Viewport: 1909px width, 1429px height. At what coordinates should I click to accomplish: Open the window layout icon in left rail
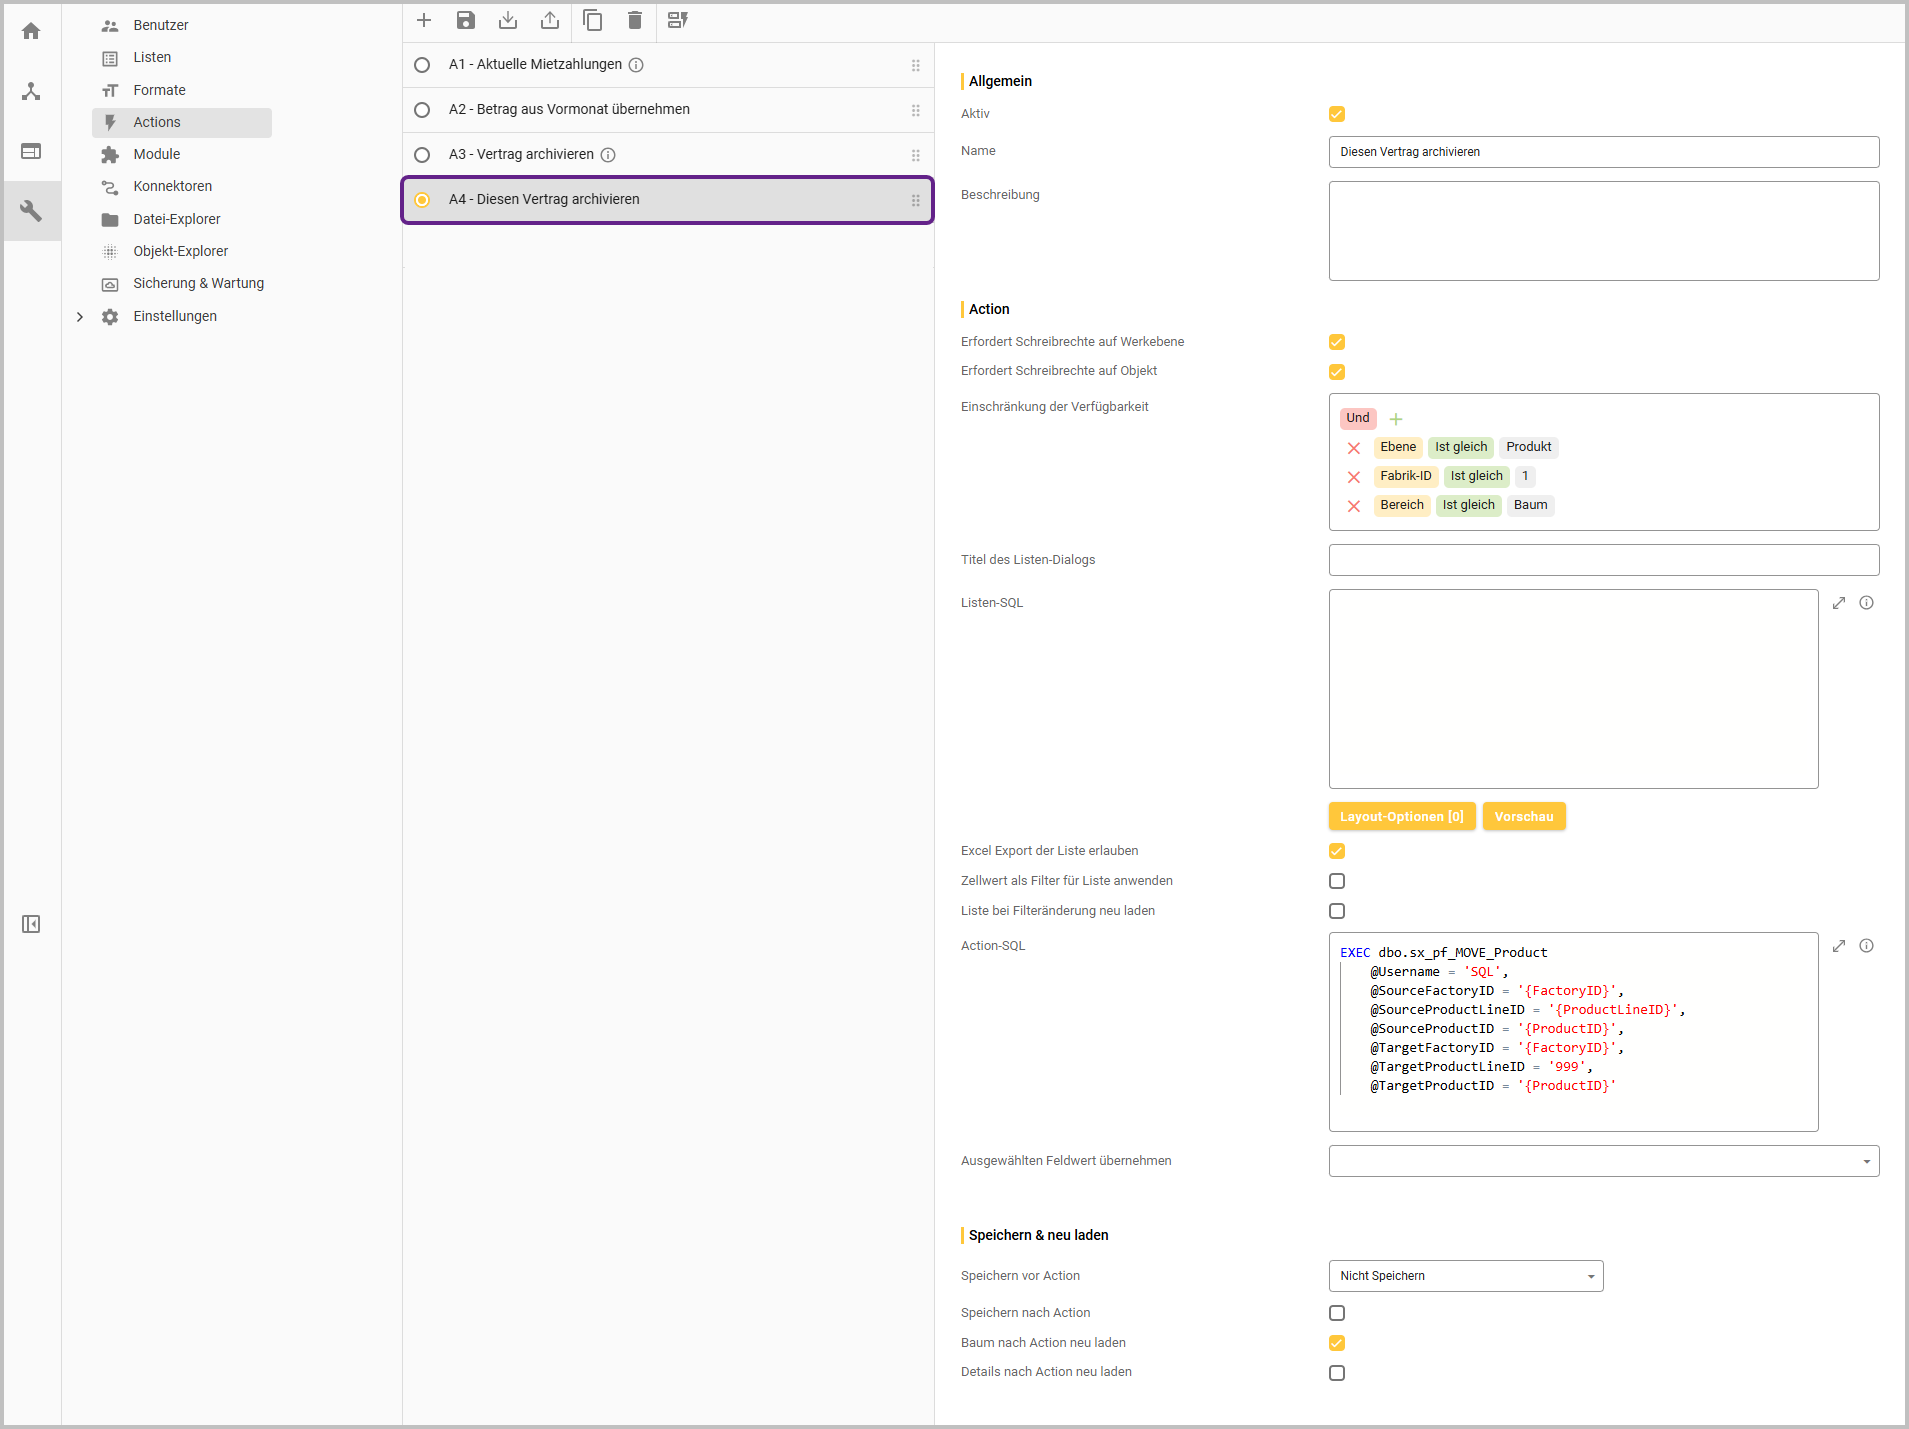click(x=31, y=151)
